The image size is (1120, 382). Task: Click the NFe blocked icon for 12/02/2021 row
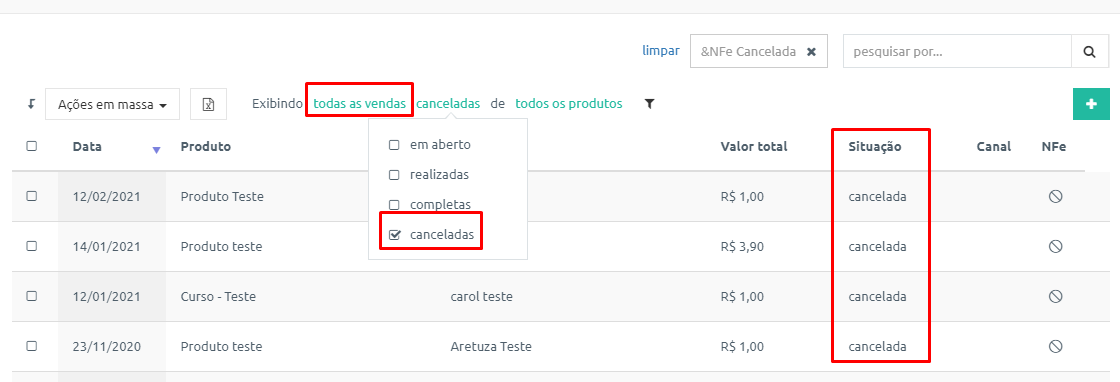coord(1055,196)
